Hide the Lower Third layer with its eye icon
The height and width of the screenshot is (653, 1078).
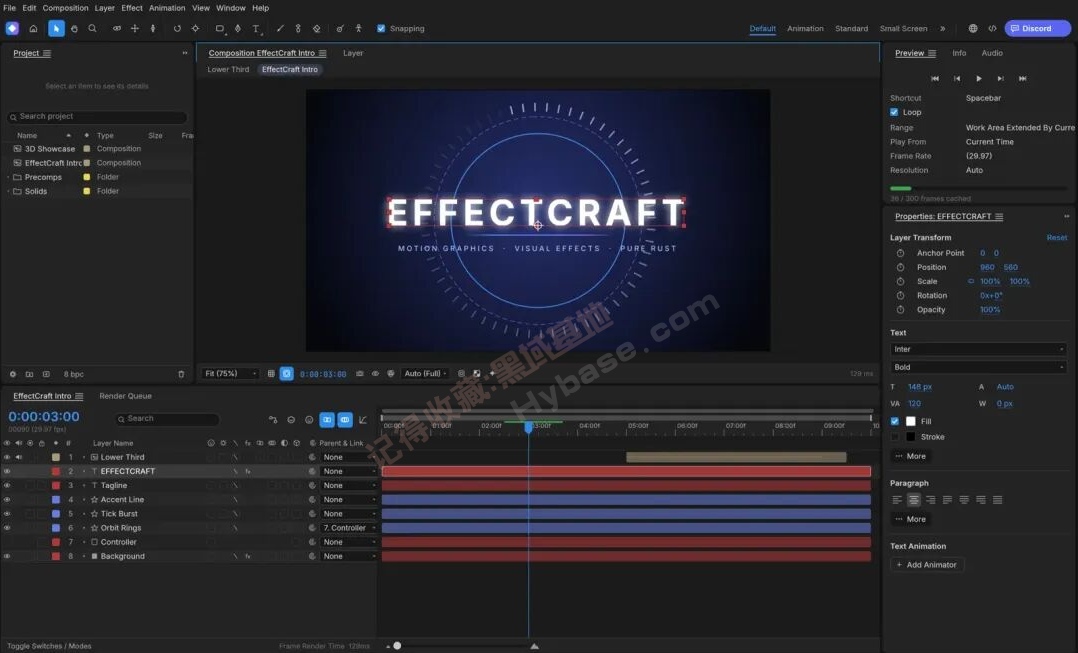pos(7,457)
